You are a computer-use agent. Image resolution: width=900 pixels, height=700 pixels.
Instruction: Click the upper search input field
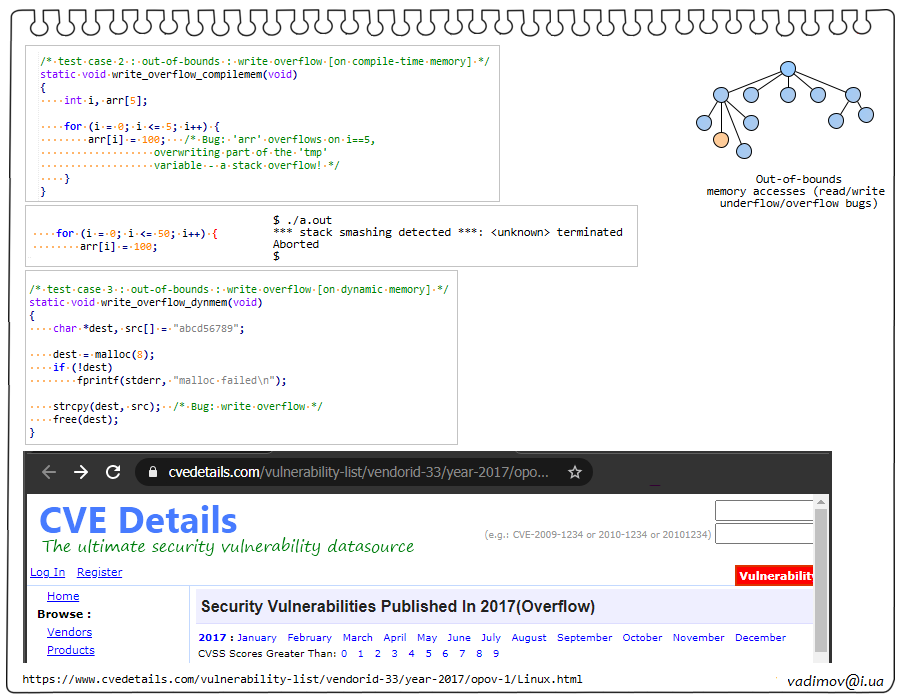point(764,510)
